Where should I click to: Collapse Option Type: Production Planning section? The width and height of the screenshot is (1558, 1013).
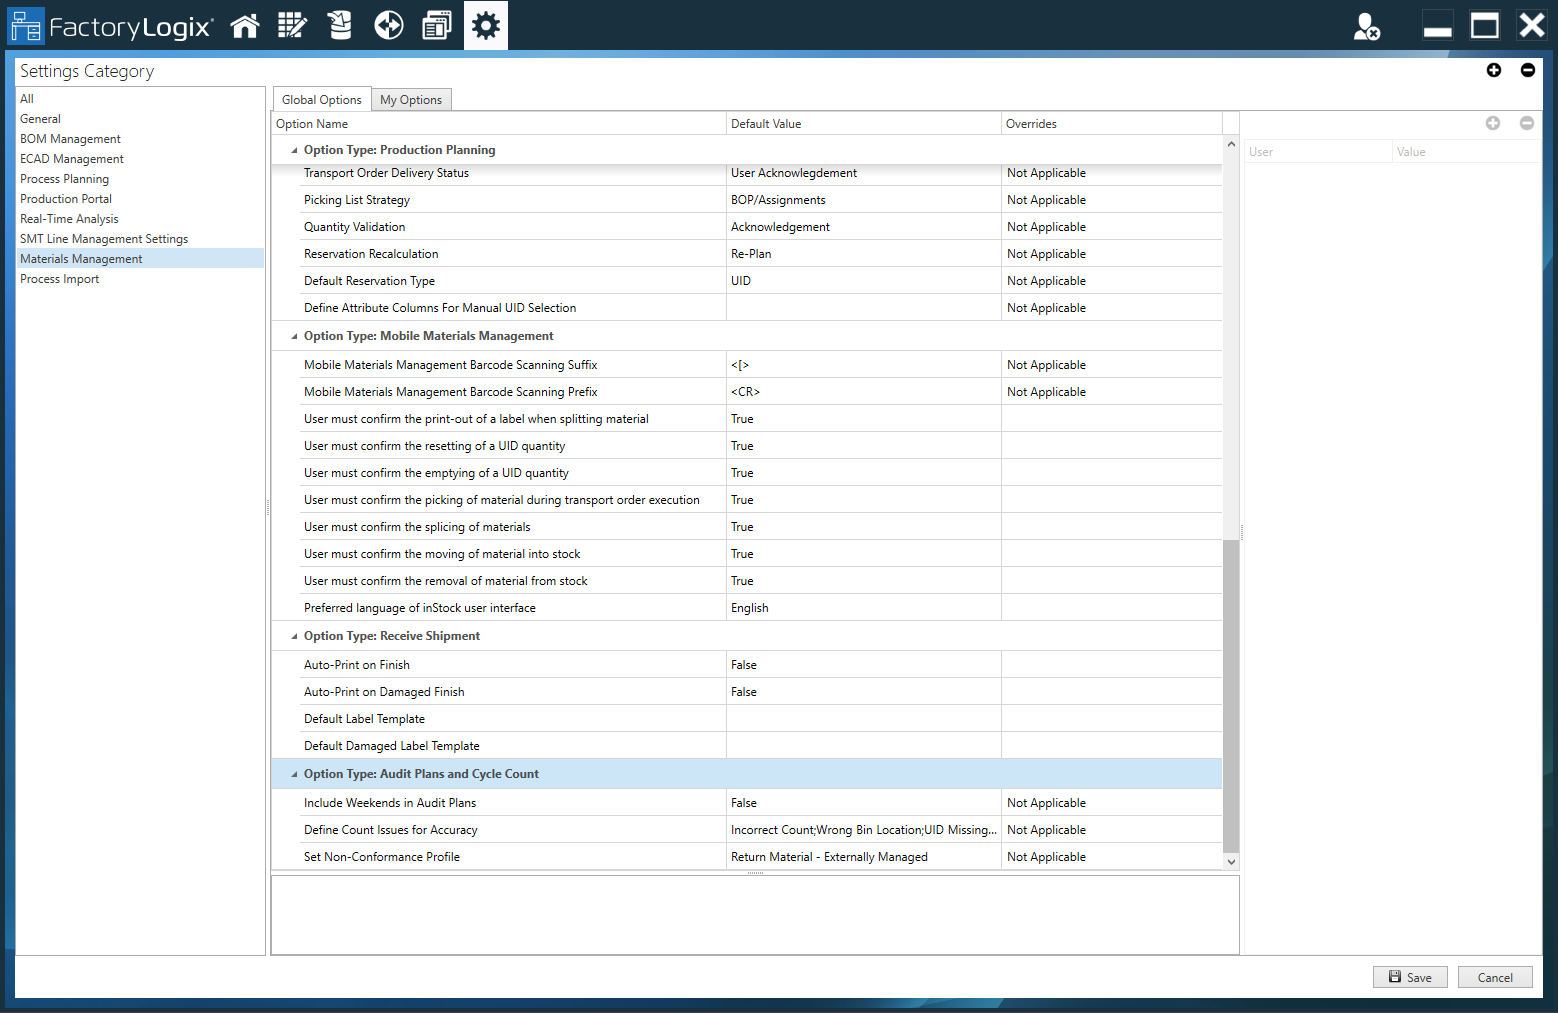(292, 149)
